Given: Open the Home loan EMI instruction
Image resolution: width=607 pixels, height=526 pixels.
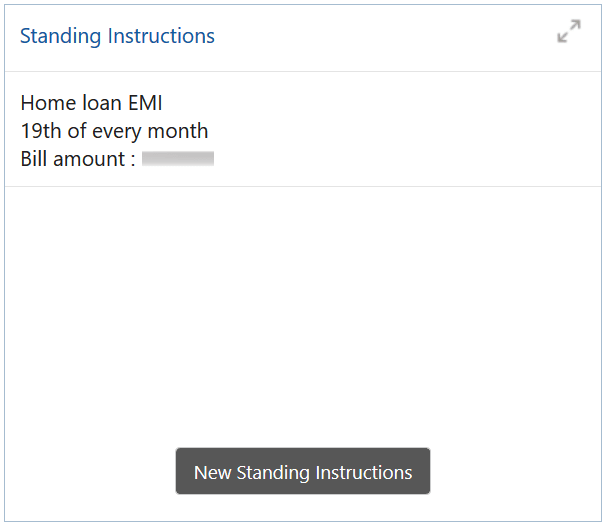Looking at the screenshot, I should point(91,103).
